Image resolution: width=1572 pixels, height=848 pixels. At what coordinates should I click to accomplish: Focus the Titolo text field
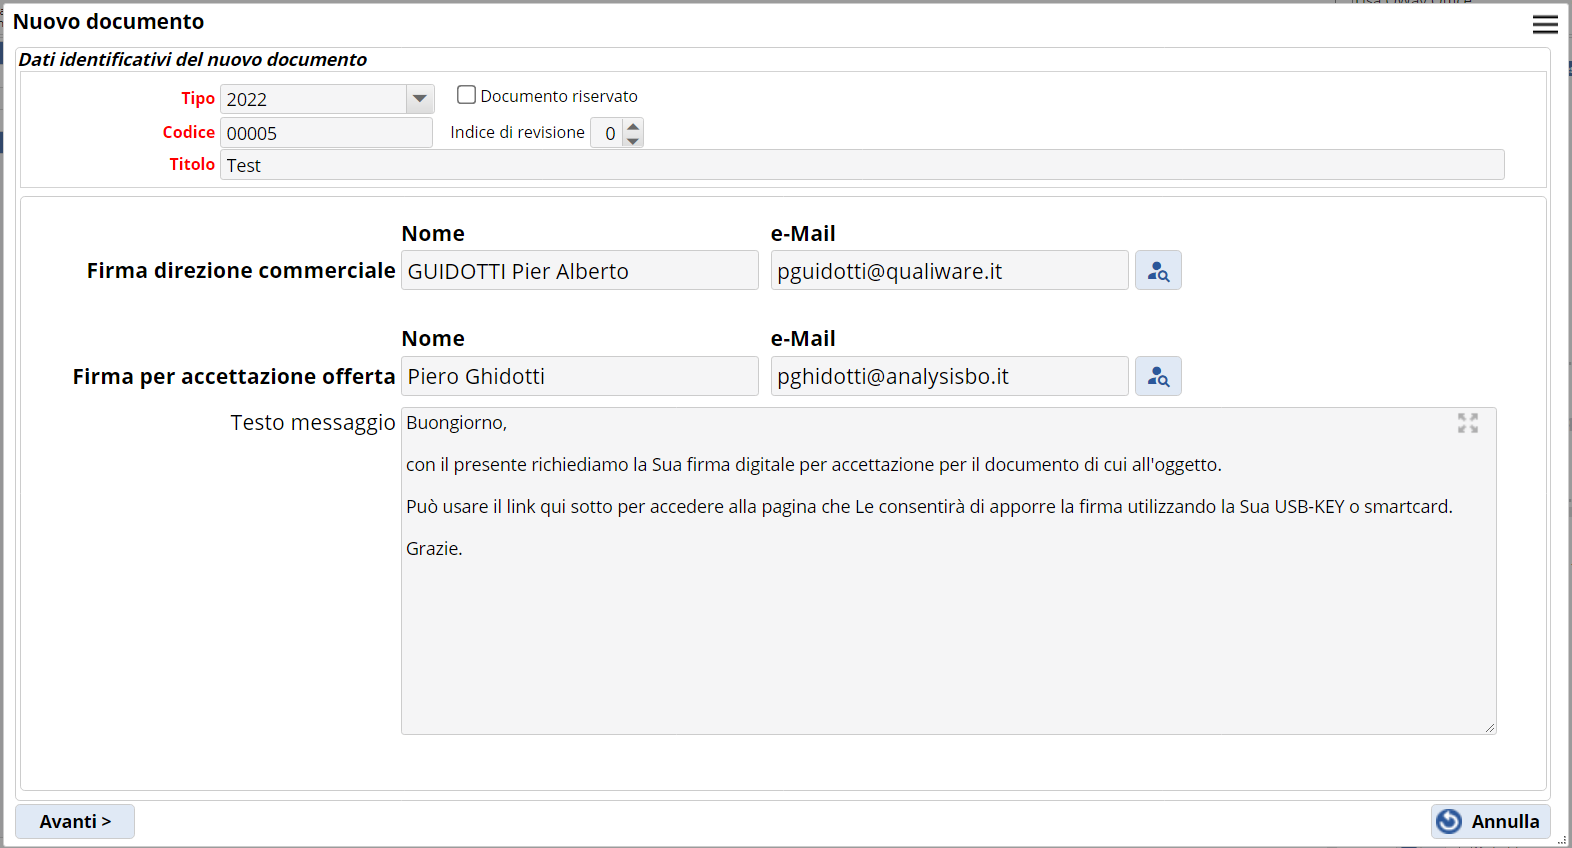pyautogui.click(x=861, y=165)
